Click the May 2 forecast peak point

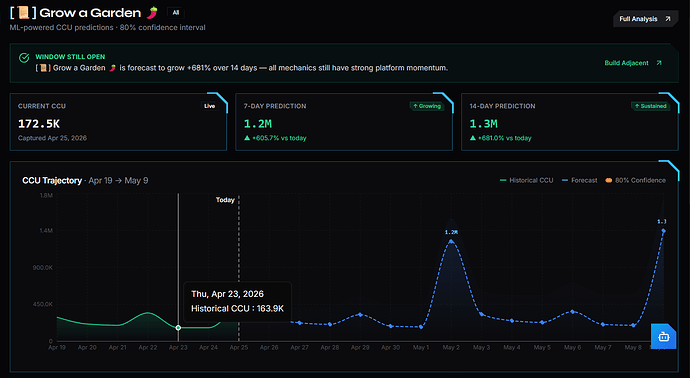[451, 241]
